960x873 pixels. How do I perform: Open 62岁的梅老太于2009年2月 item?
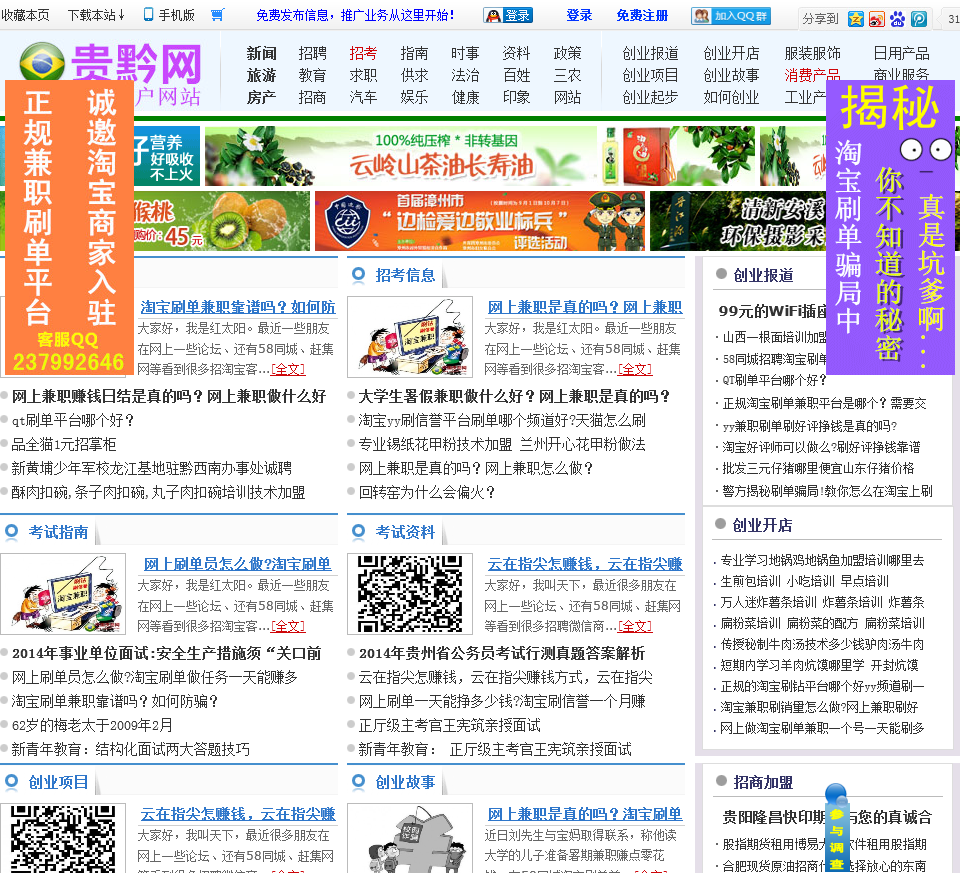(92, 725)
